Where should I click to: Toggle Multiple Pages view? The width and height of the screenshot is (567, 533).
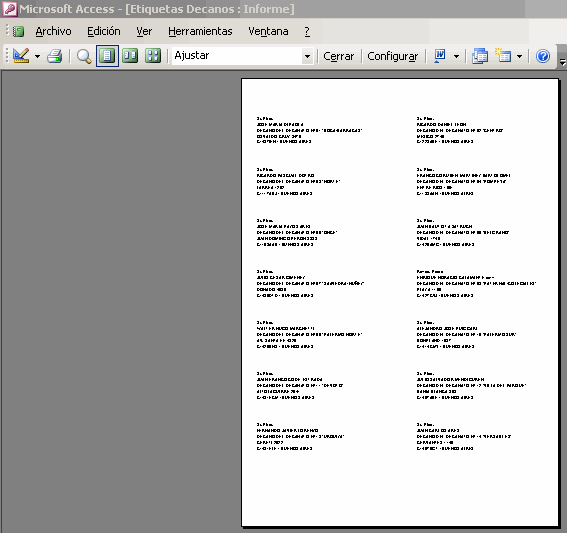click(x=153, y=56)
